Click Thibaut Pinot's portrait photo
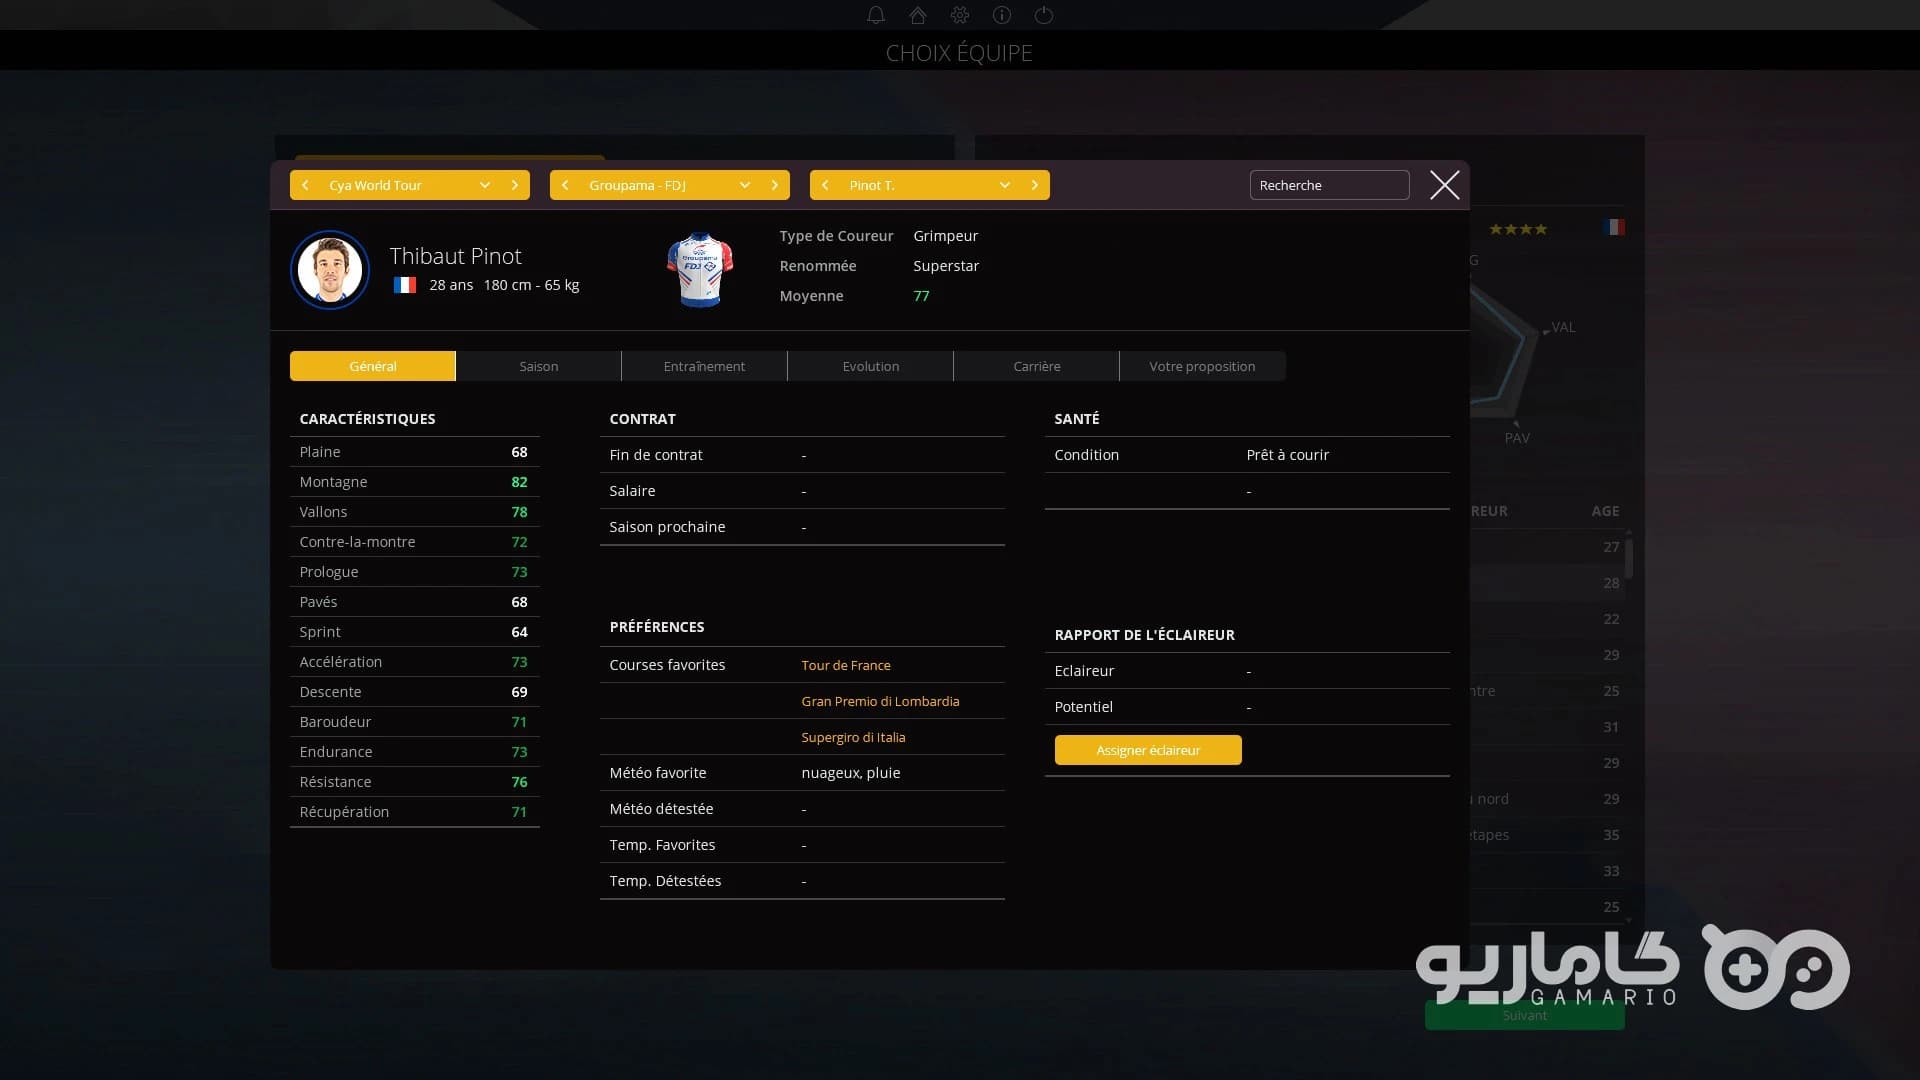This screenshot has height=1080, width=1920. [x=330, y=270]
